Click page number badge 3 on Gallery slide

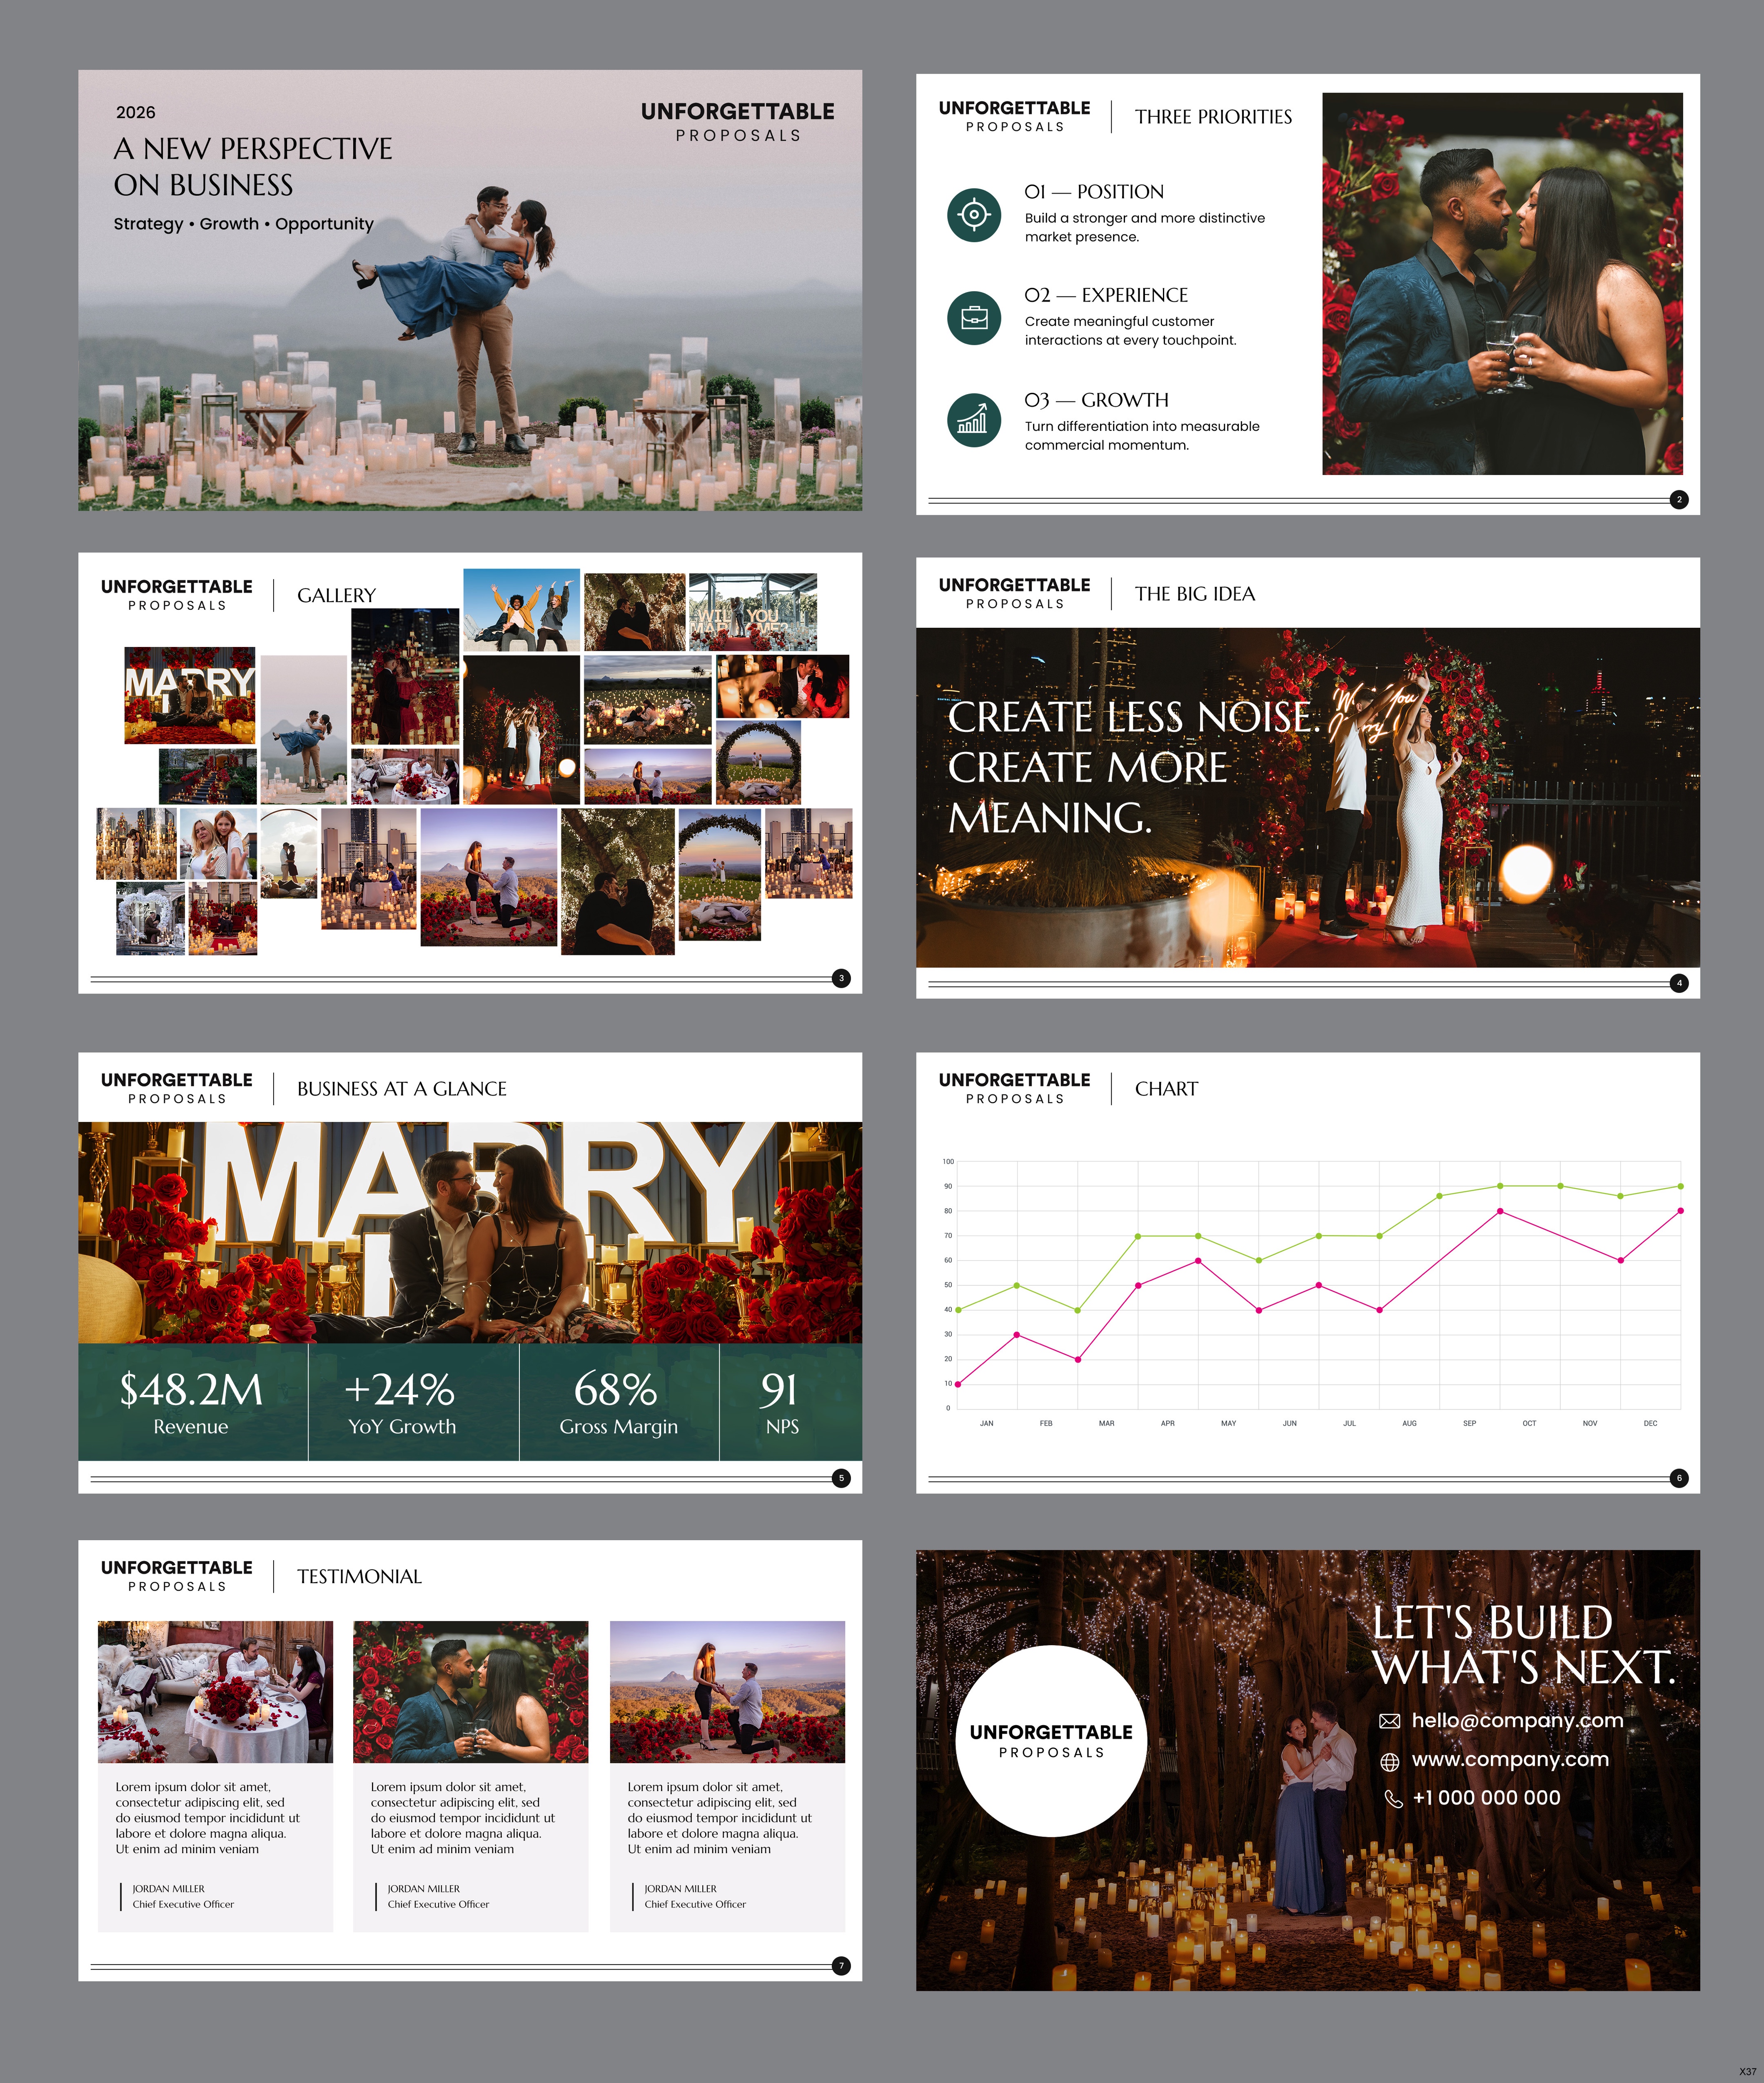click(841, 978)
